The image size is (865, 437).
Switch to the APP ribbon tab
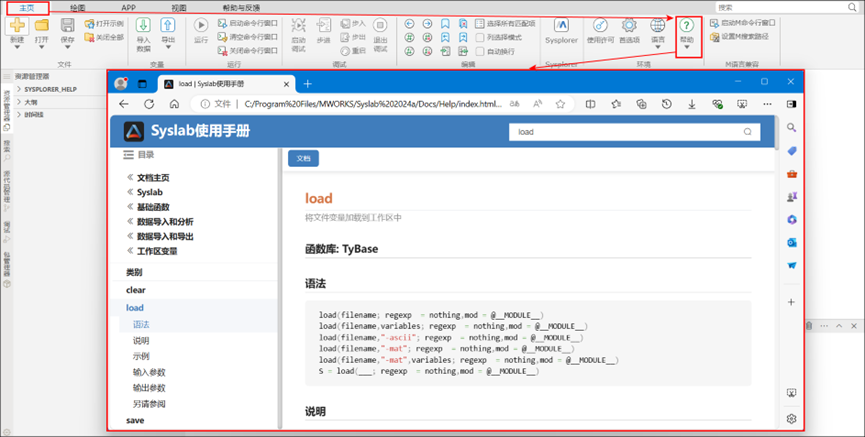(128, 8)
